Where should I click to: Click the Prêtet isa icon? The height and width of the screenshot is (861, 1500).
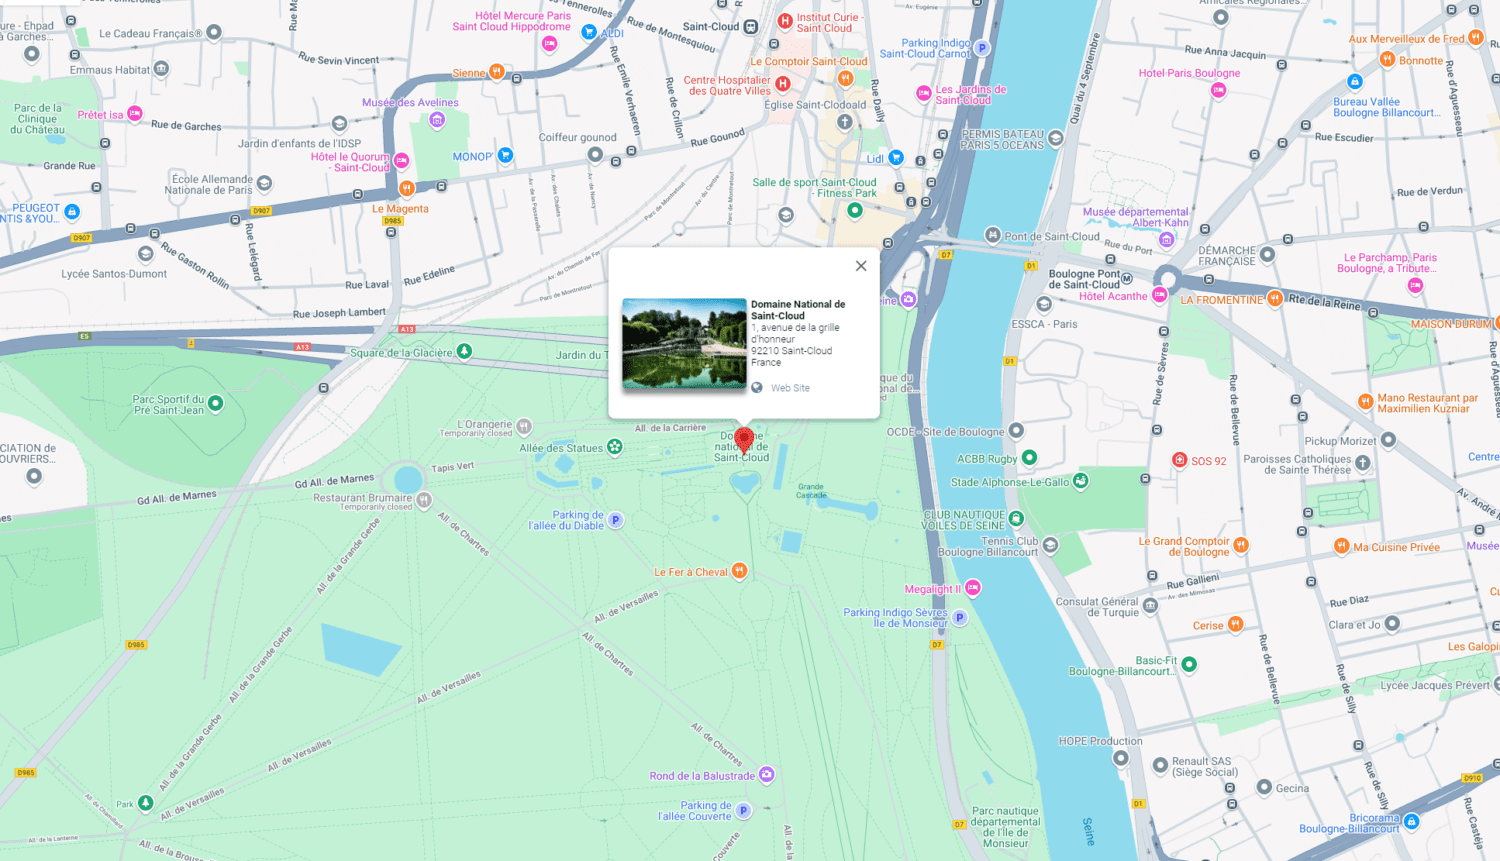click(135, 114)
